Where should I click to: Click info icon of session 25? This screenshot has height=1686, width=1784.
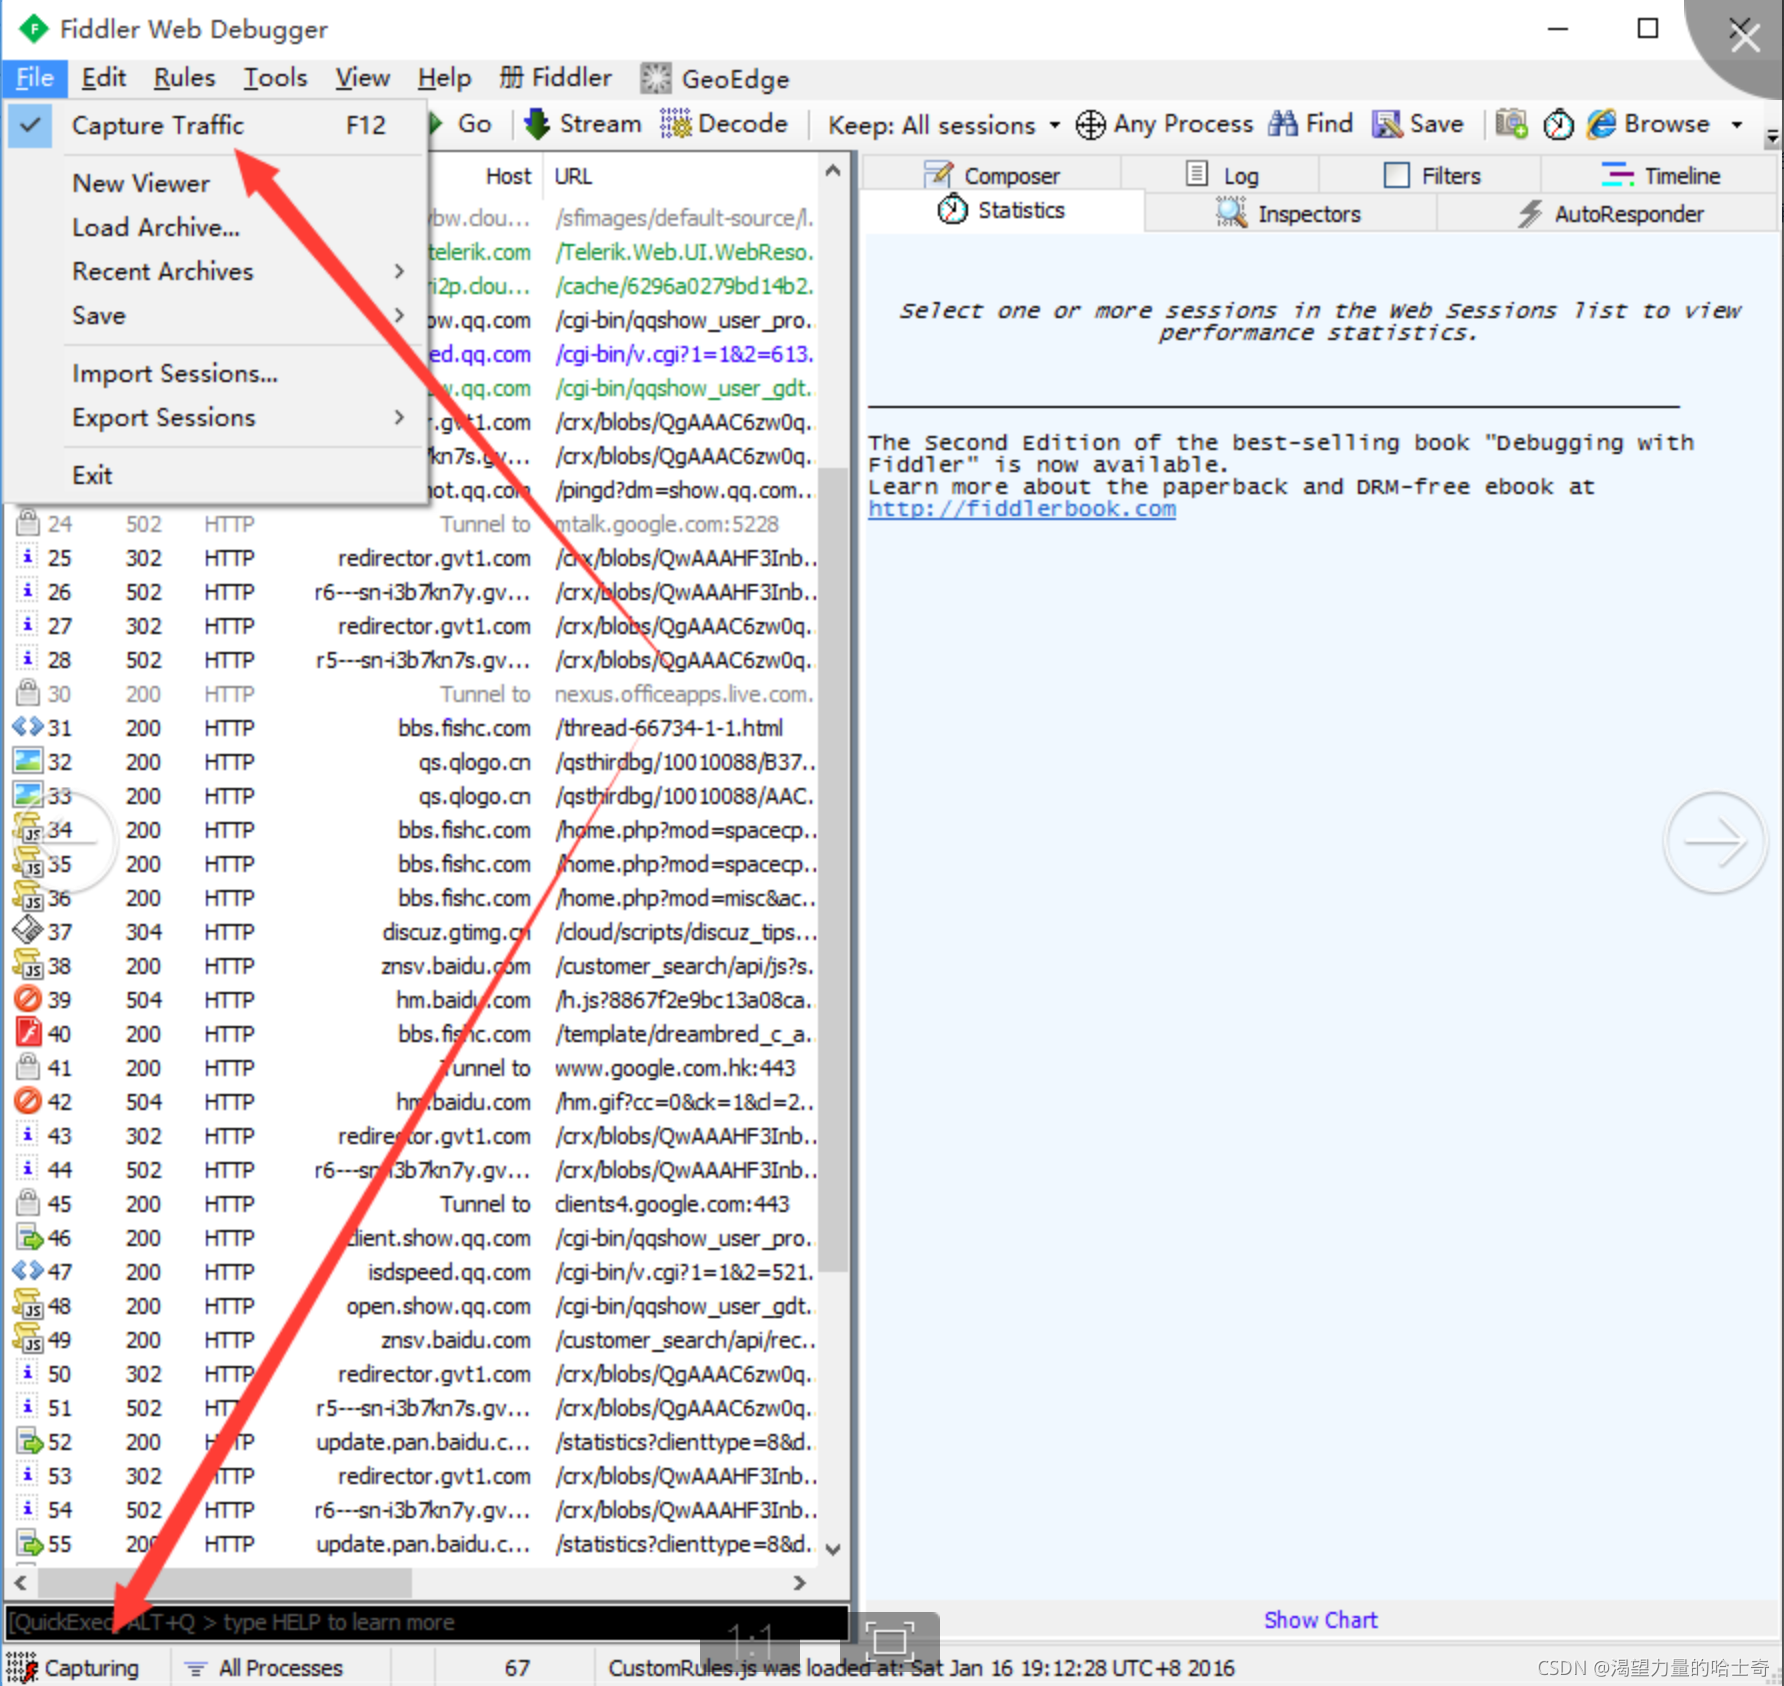click(28, 557)
